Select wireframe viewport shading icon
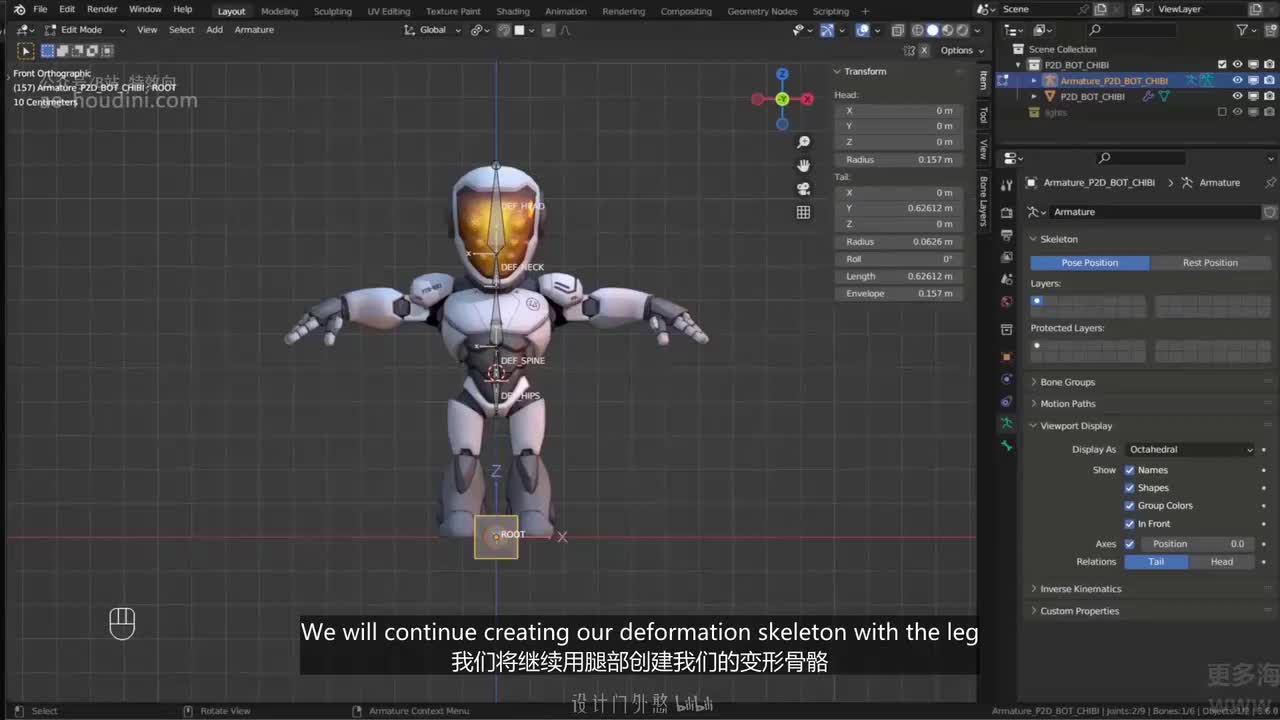Viewport: 1280px width, 720px height. tap(918, 30)
